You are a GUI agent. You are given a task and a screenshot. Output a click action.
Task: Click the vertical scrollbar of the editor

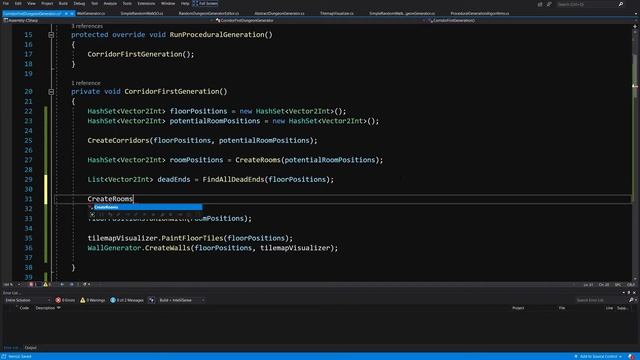[x=635, y=153]
